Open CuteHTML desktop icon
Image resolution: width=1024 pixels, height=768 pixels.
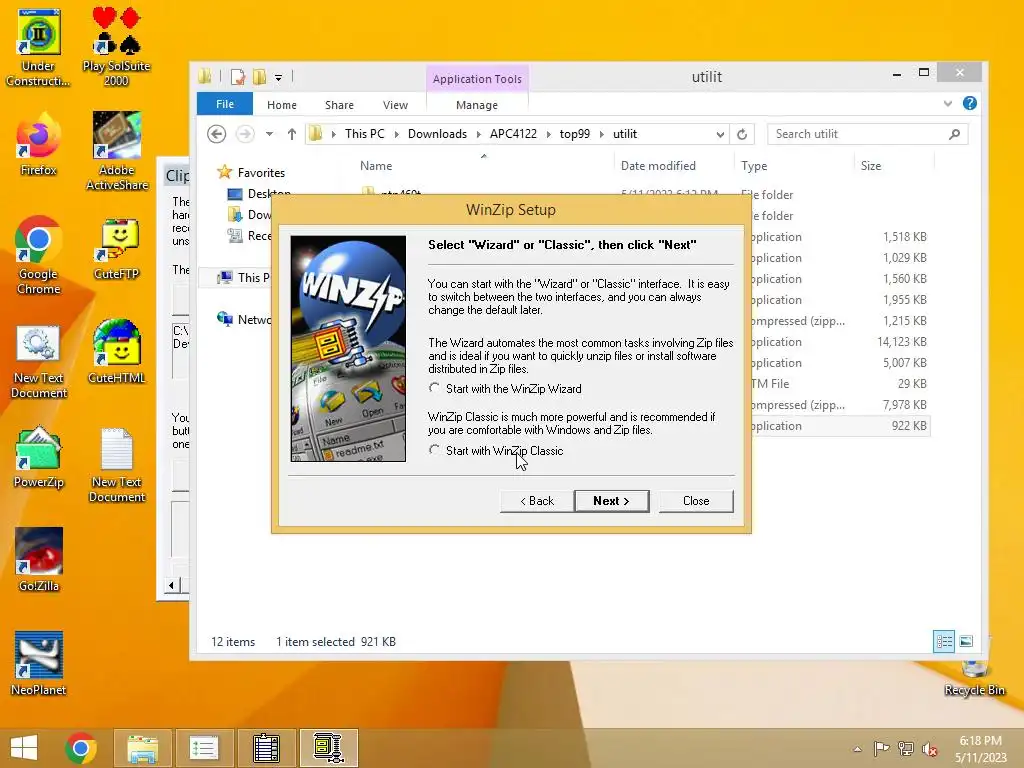click(x=117, y=353)
